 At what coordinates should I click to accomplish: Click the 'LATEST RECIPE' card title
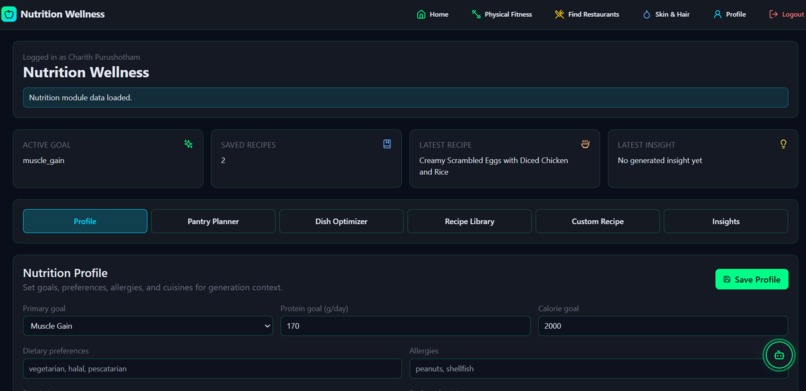tap(445, 145)
